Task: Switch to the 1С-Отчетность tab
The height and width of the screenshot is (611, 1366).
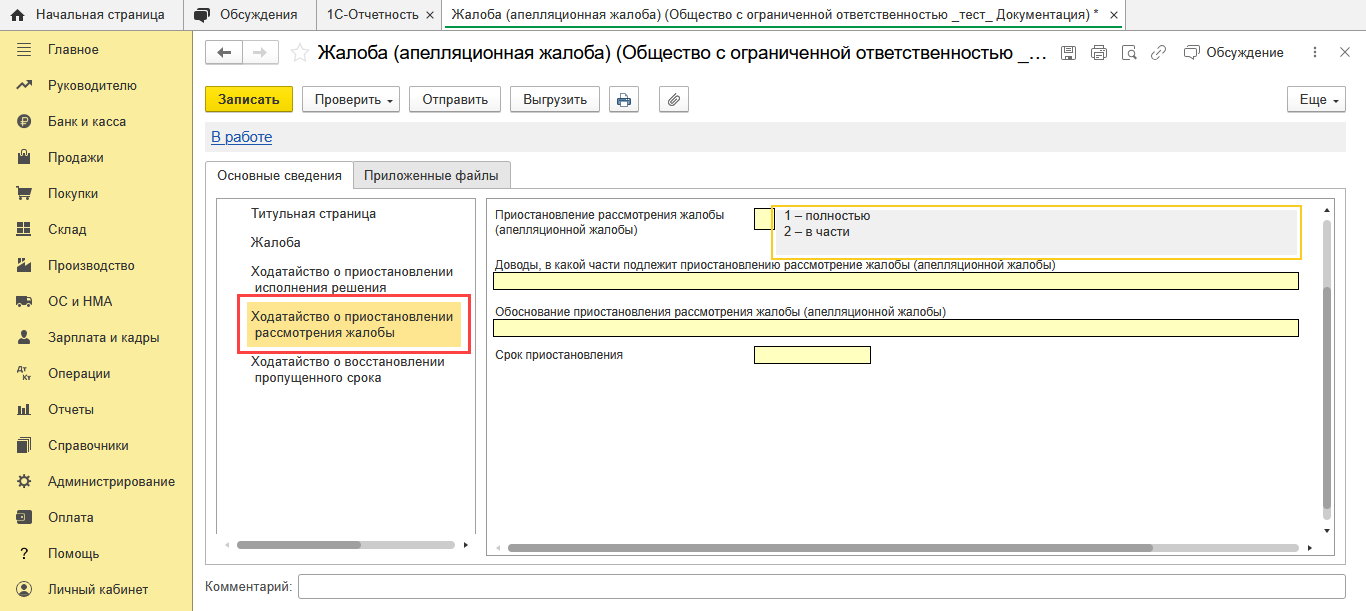Action: click(372, 15)
